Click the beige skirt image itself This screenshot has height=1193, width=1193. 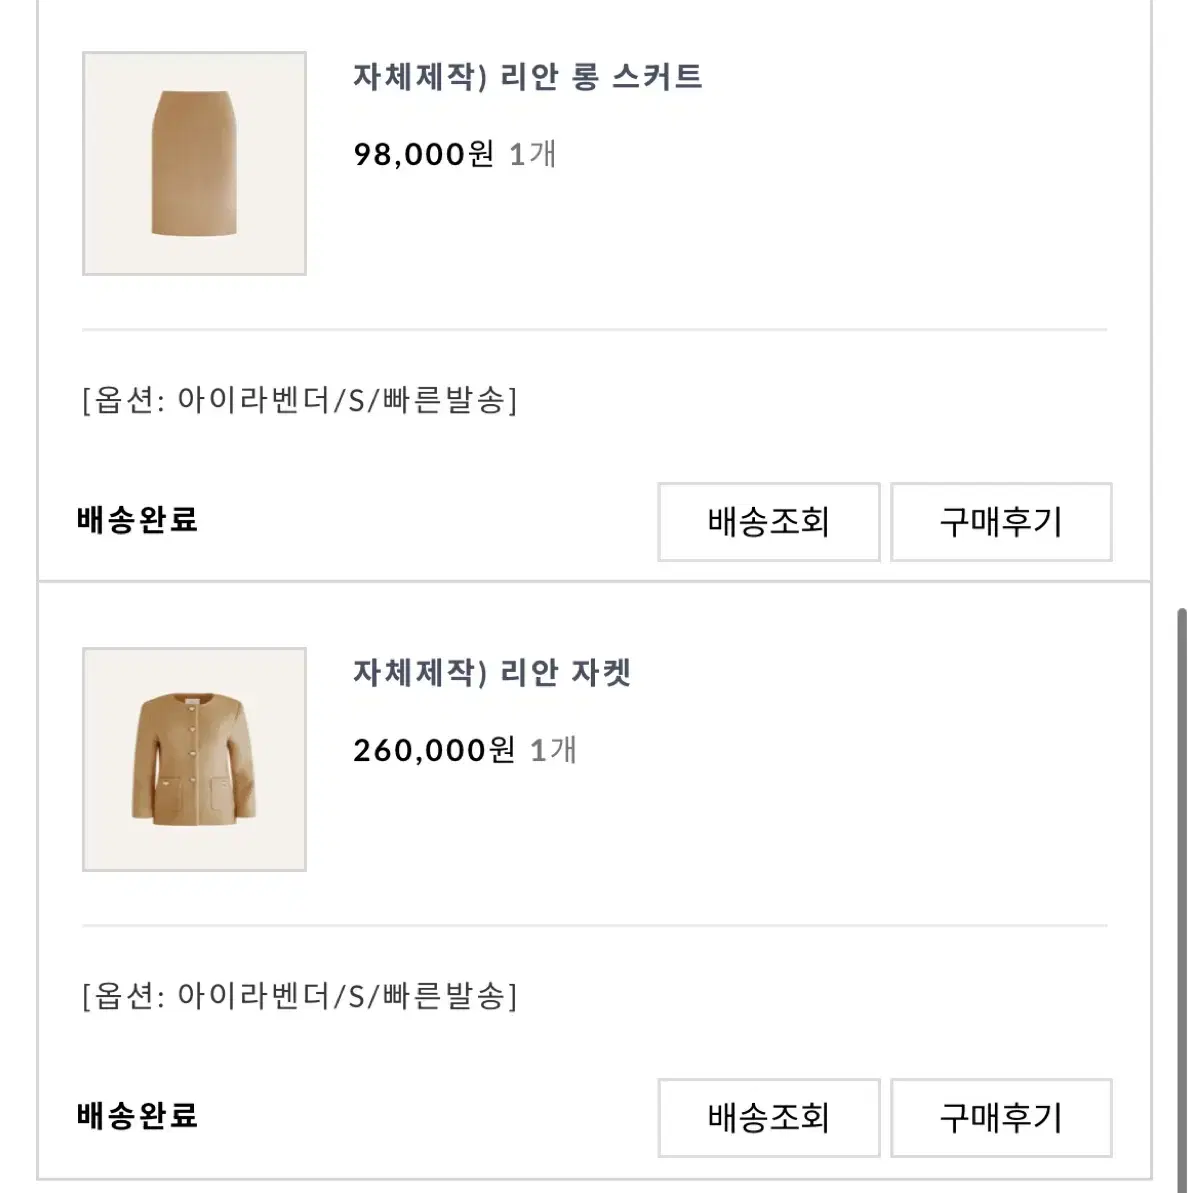point(194,163)
